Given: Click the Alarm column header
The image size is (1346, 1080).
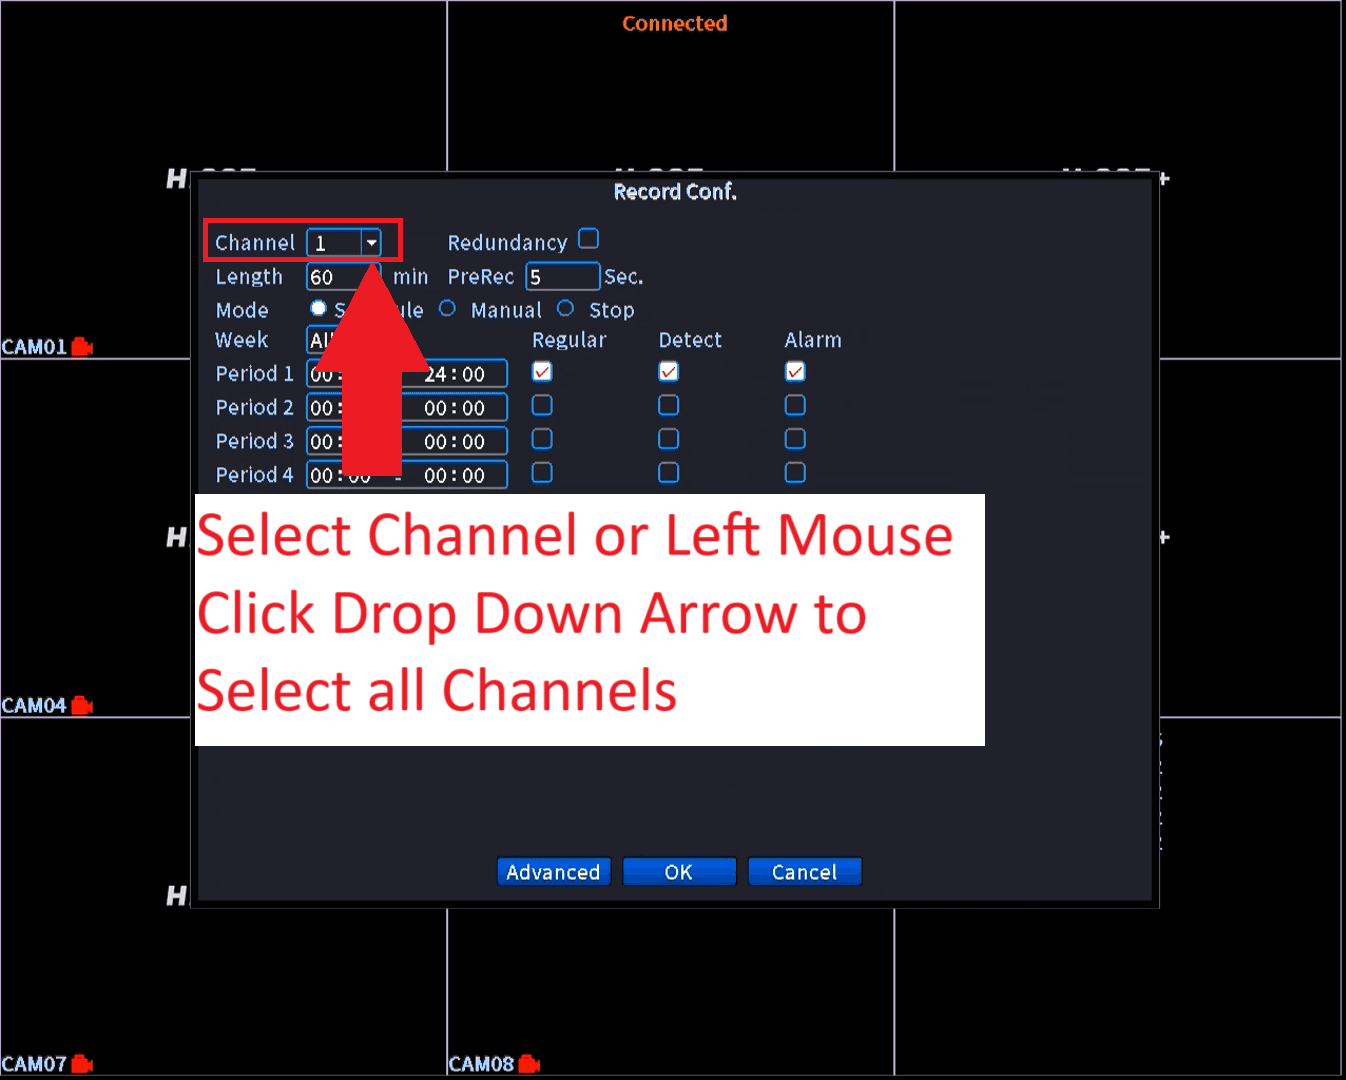Looking at the screenshot, I should tap(813, 340).
